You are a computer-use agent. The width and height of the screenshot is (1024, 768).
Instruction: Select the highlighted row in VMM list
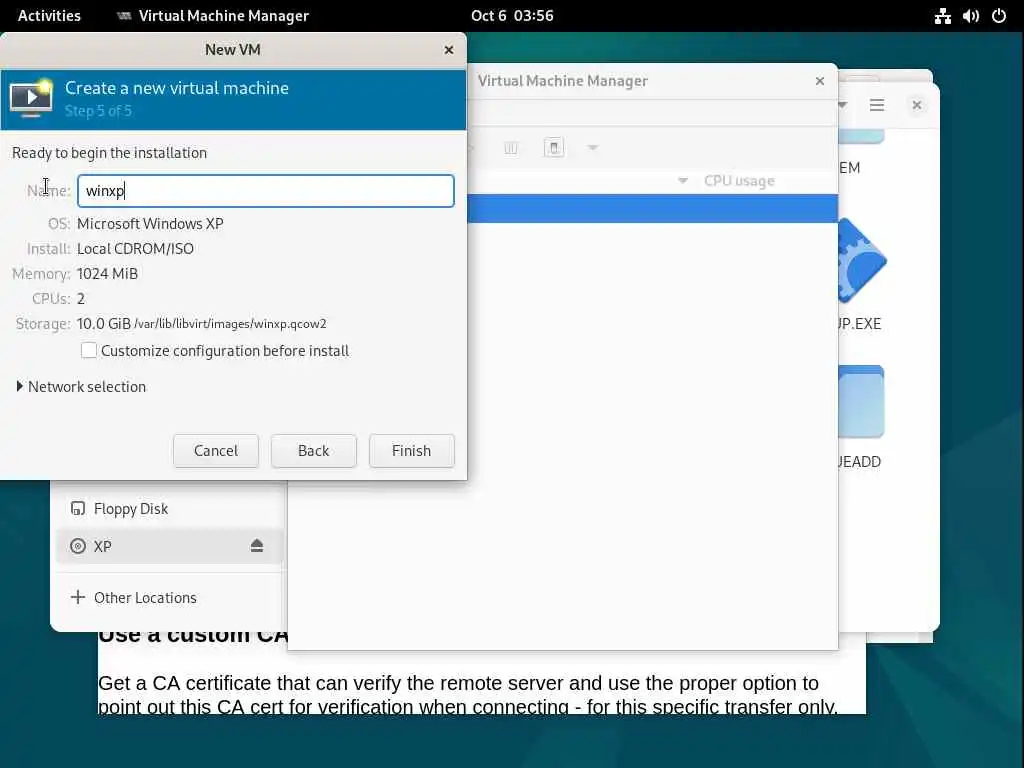tap(652, 208)
